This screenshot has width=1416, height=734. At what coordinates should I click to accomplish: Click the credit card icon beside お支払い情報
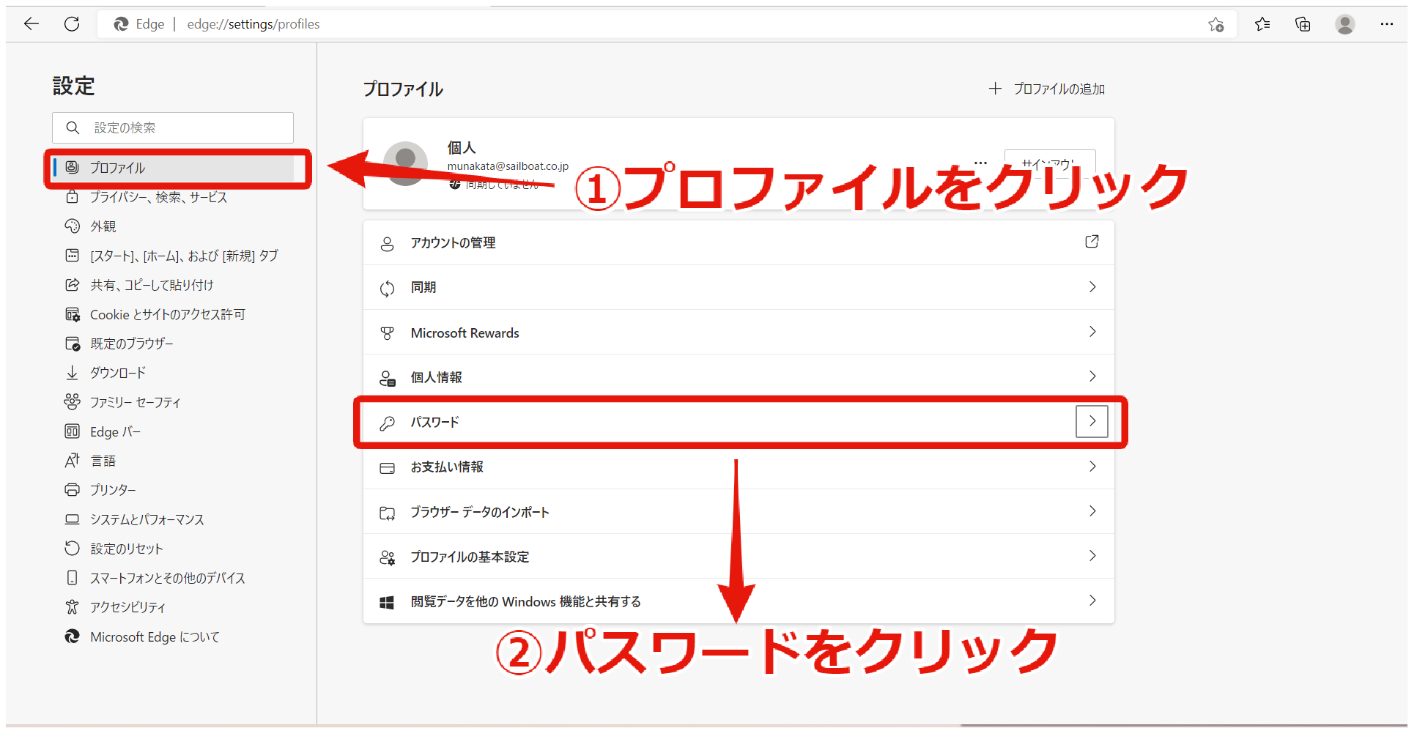pyautogui.click(x=387, y=468)
